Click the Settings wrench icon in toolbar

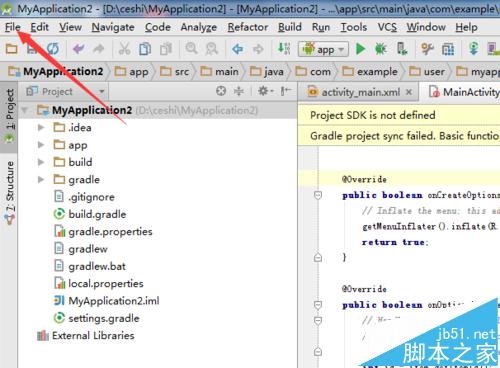coord(427,49)
